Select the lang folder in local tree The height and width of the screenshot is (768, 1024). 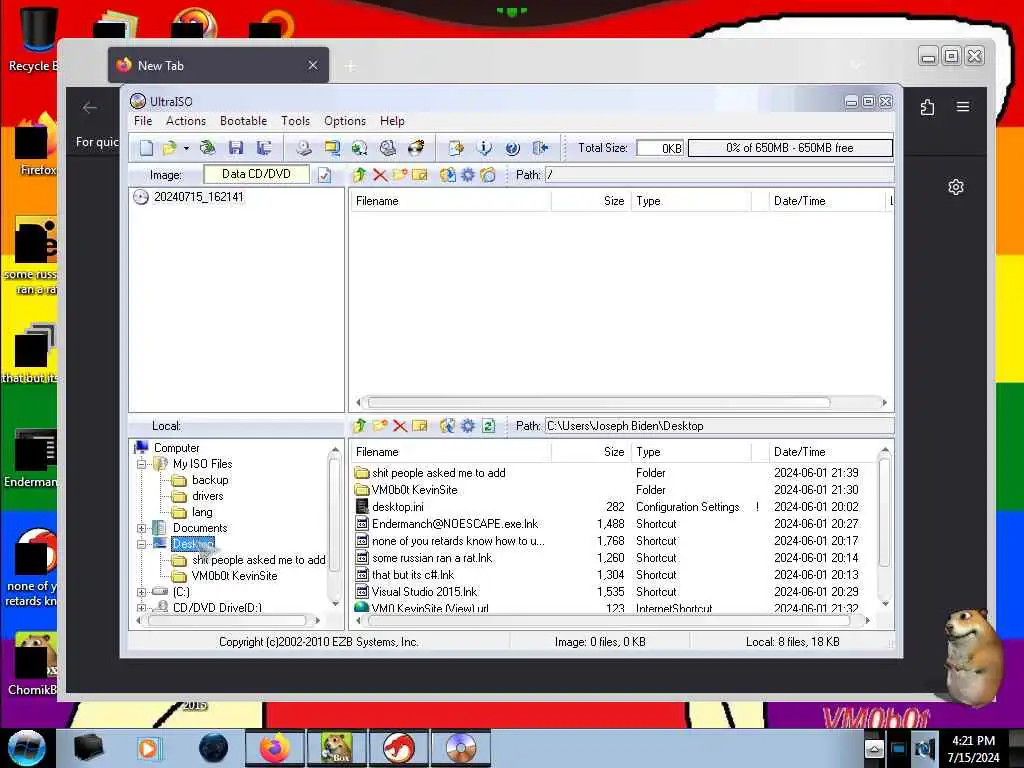202,512
